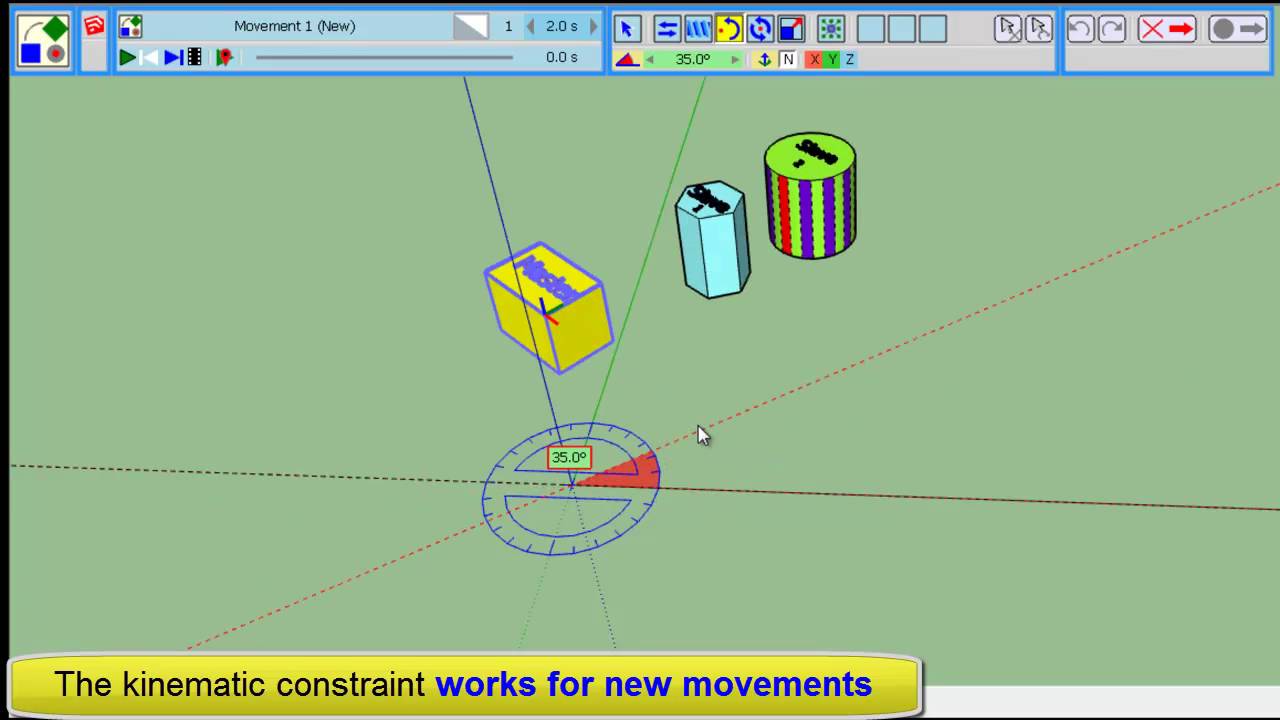The height and width of the screenshot is (720, 1280).
Task: Click the playback timeline slider bar
Action: tap(384, 58)
